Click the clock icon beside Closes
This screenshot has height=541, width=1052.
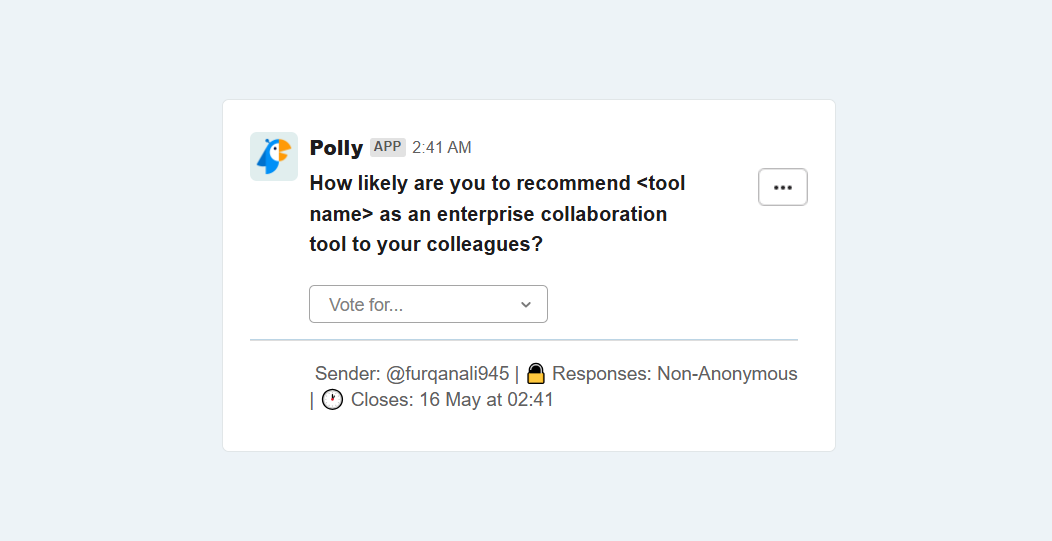click(333, 399)
